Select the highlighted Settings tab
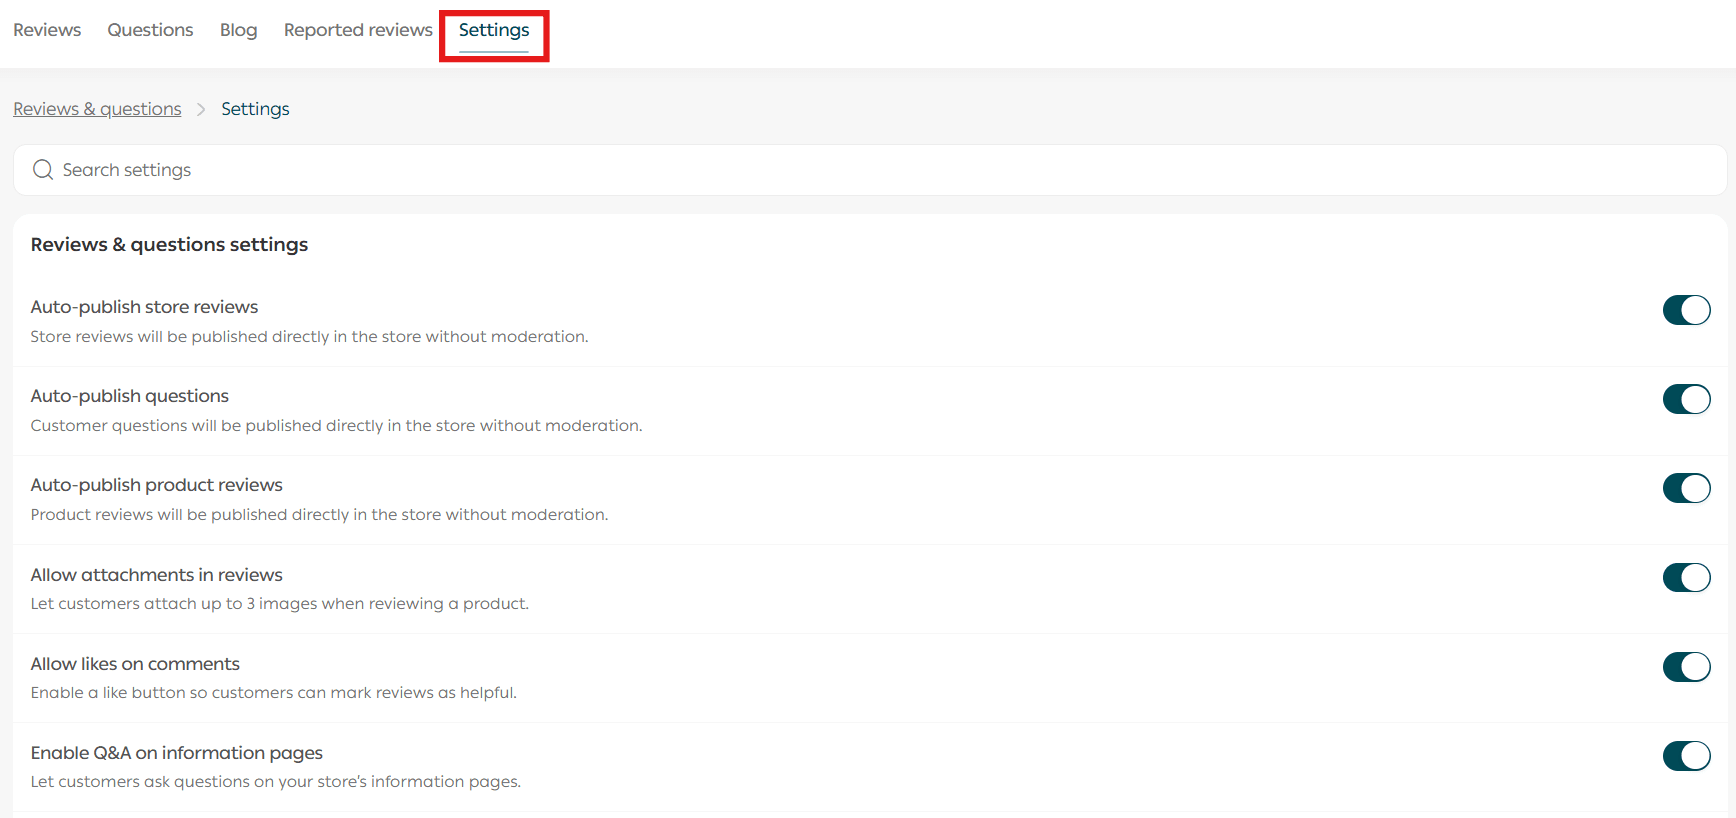 494,31
